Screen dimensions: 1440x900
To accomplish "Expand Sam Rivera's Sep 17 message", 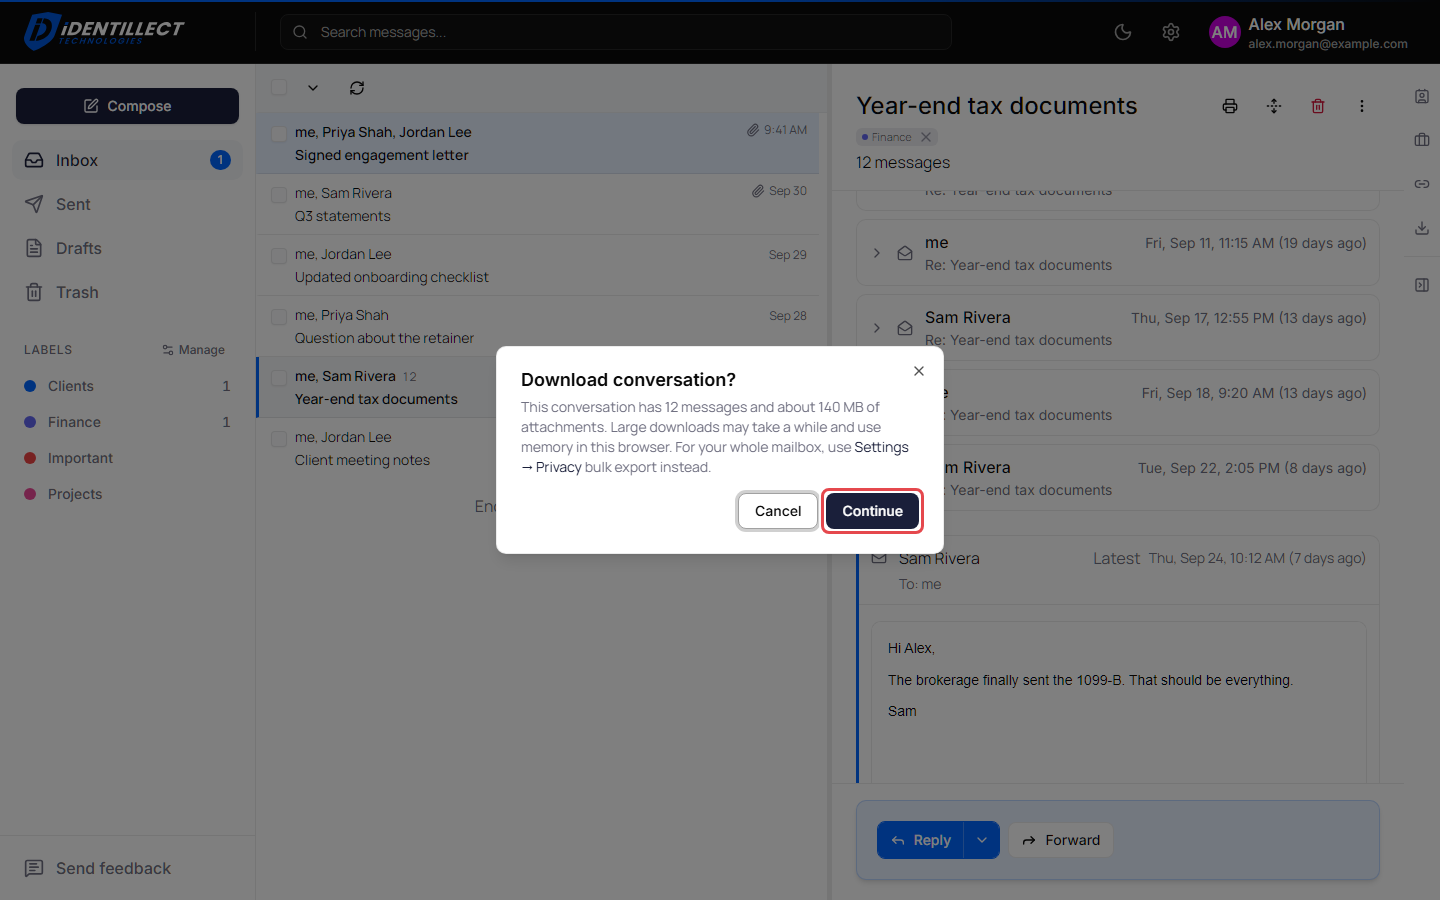I will coord(877,328).
